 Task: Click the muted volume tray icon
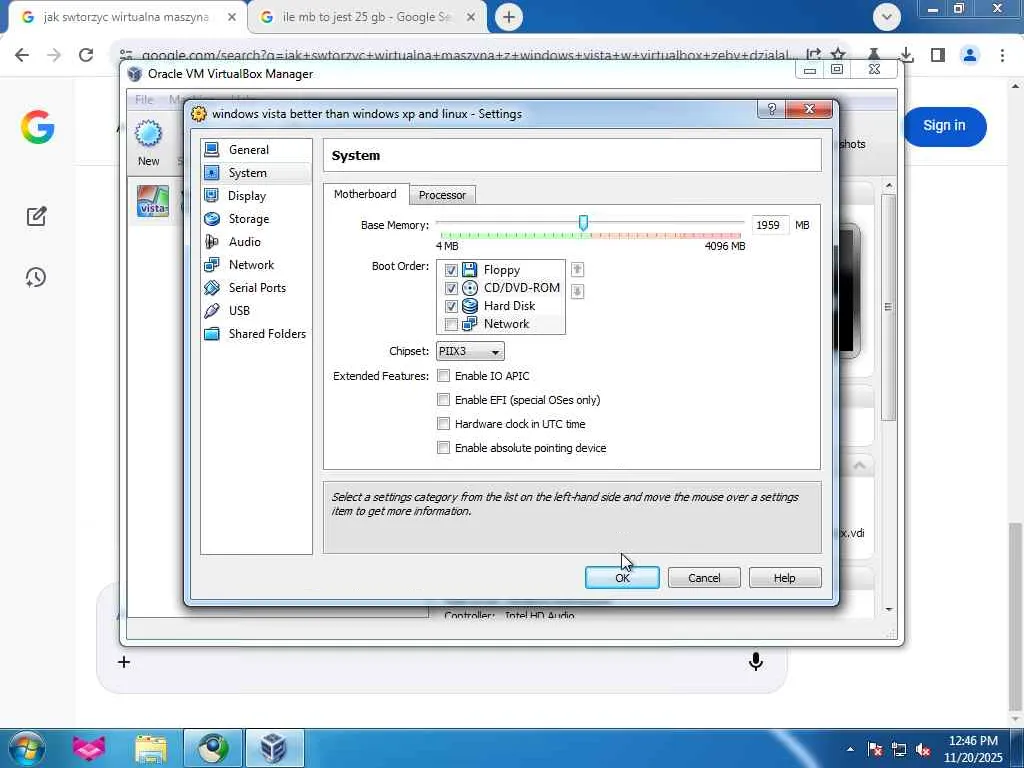point(923,750)
